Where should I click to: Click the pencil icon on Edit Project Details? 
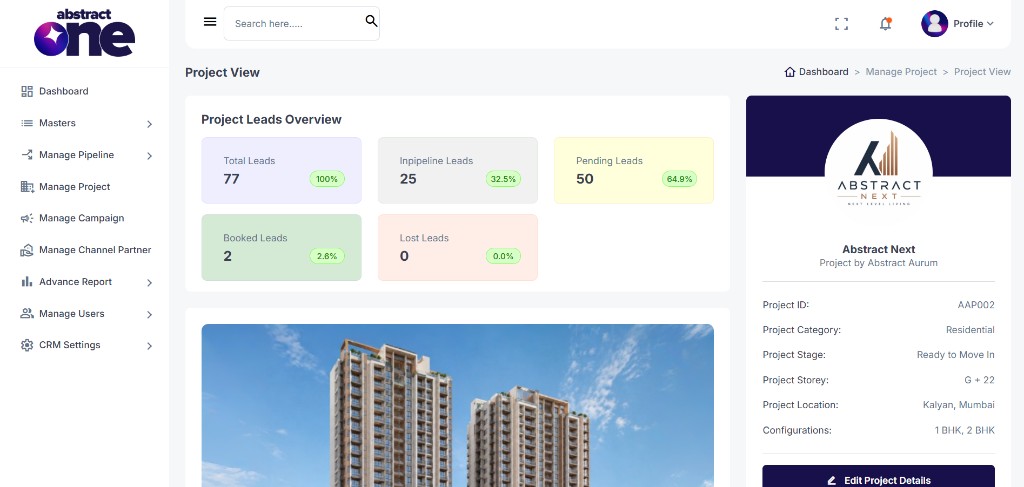tap(831, 480)
